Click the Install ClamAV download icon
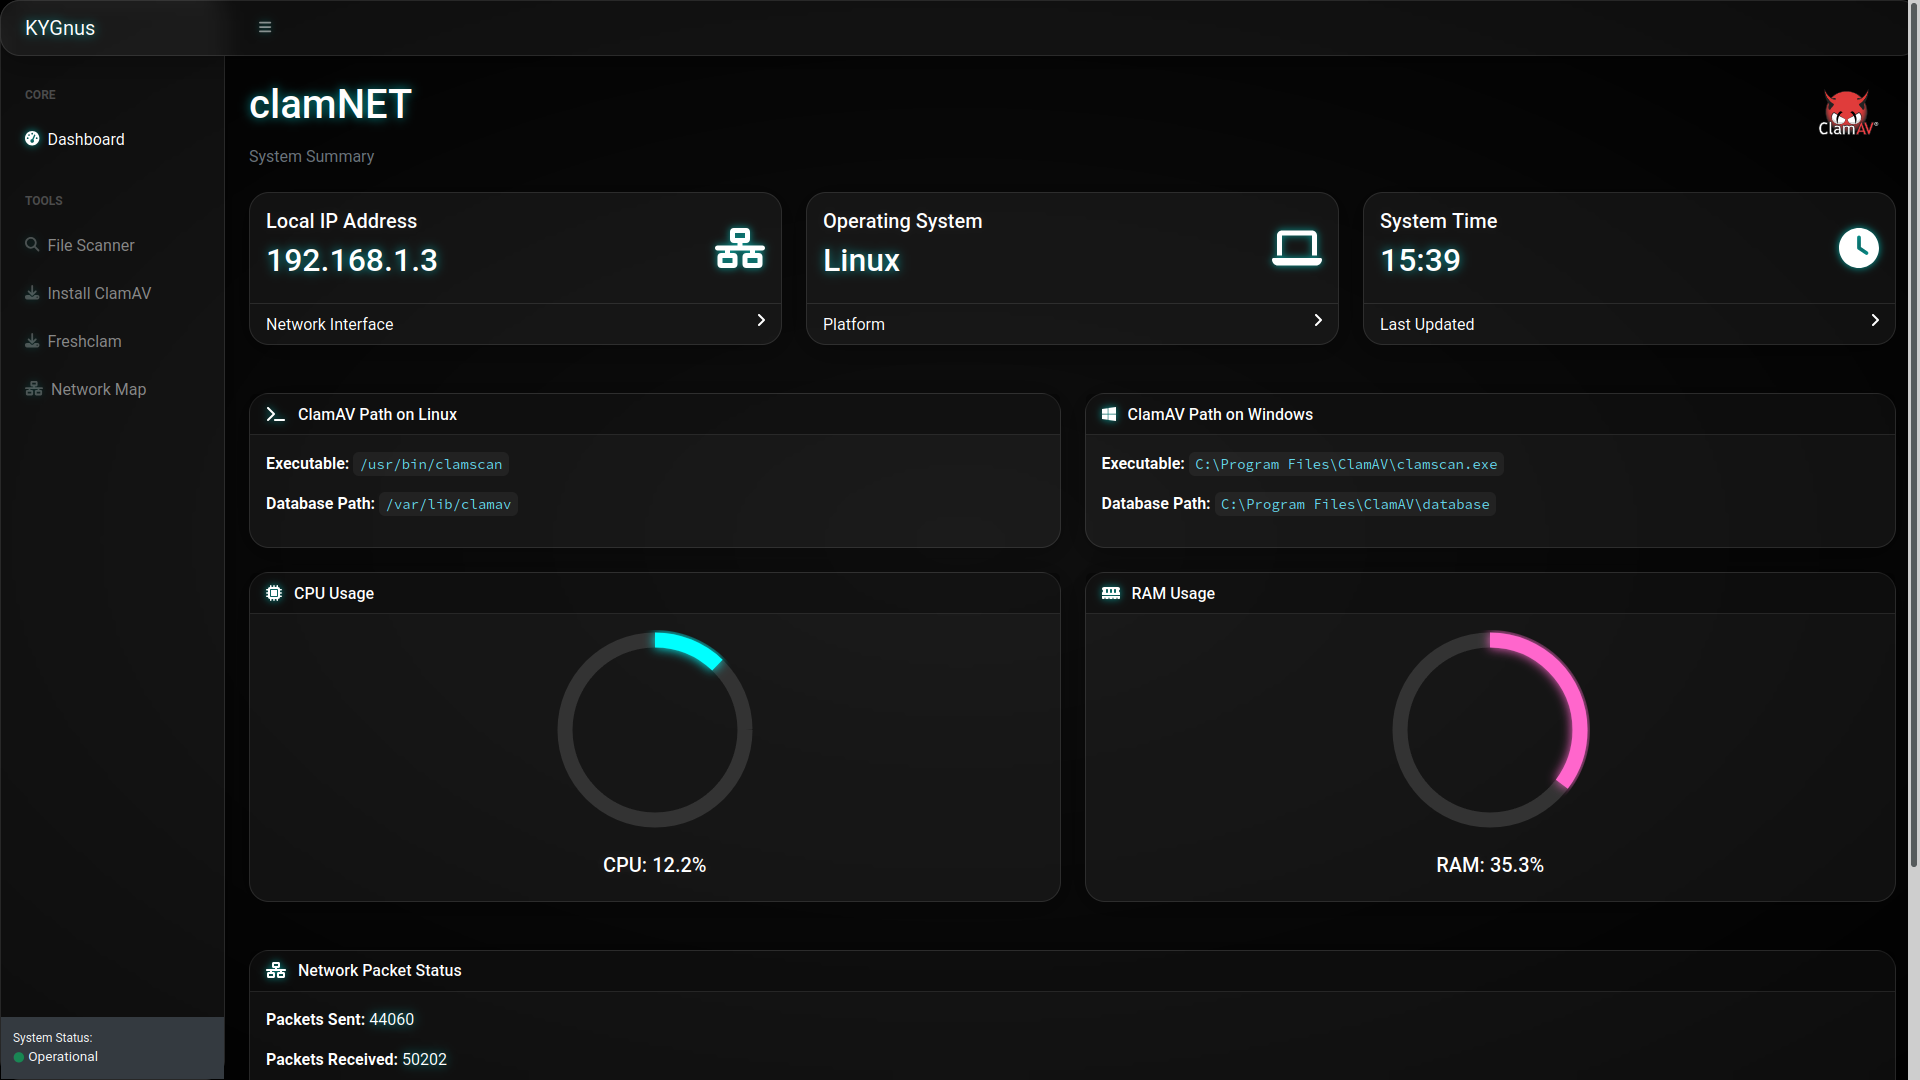The height and width of the screenshot is (1080, 1920). pos(32,293)
